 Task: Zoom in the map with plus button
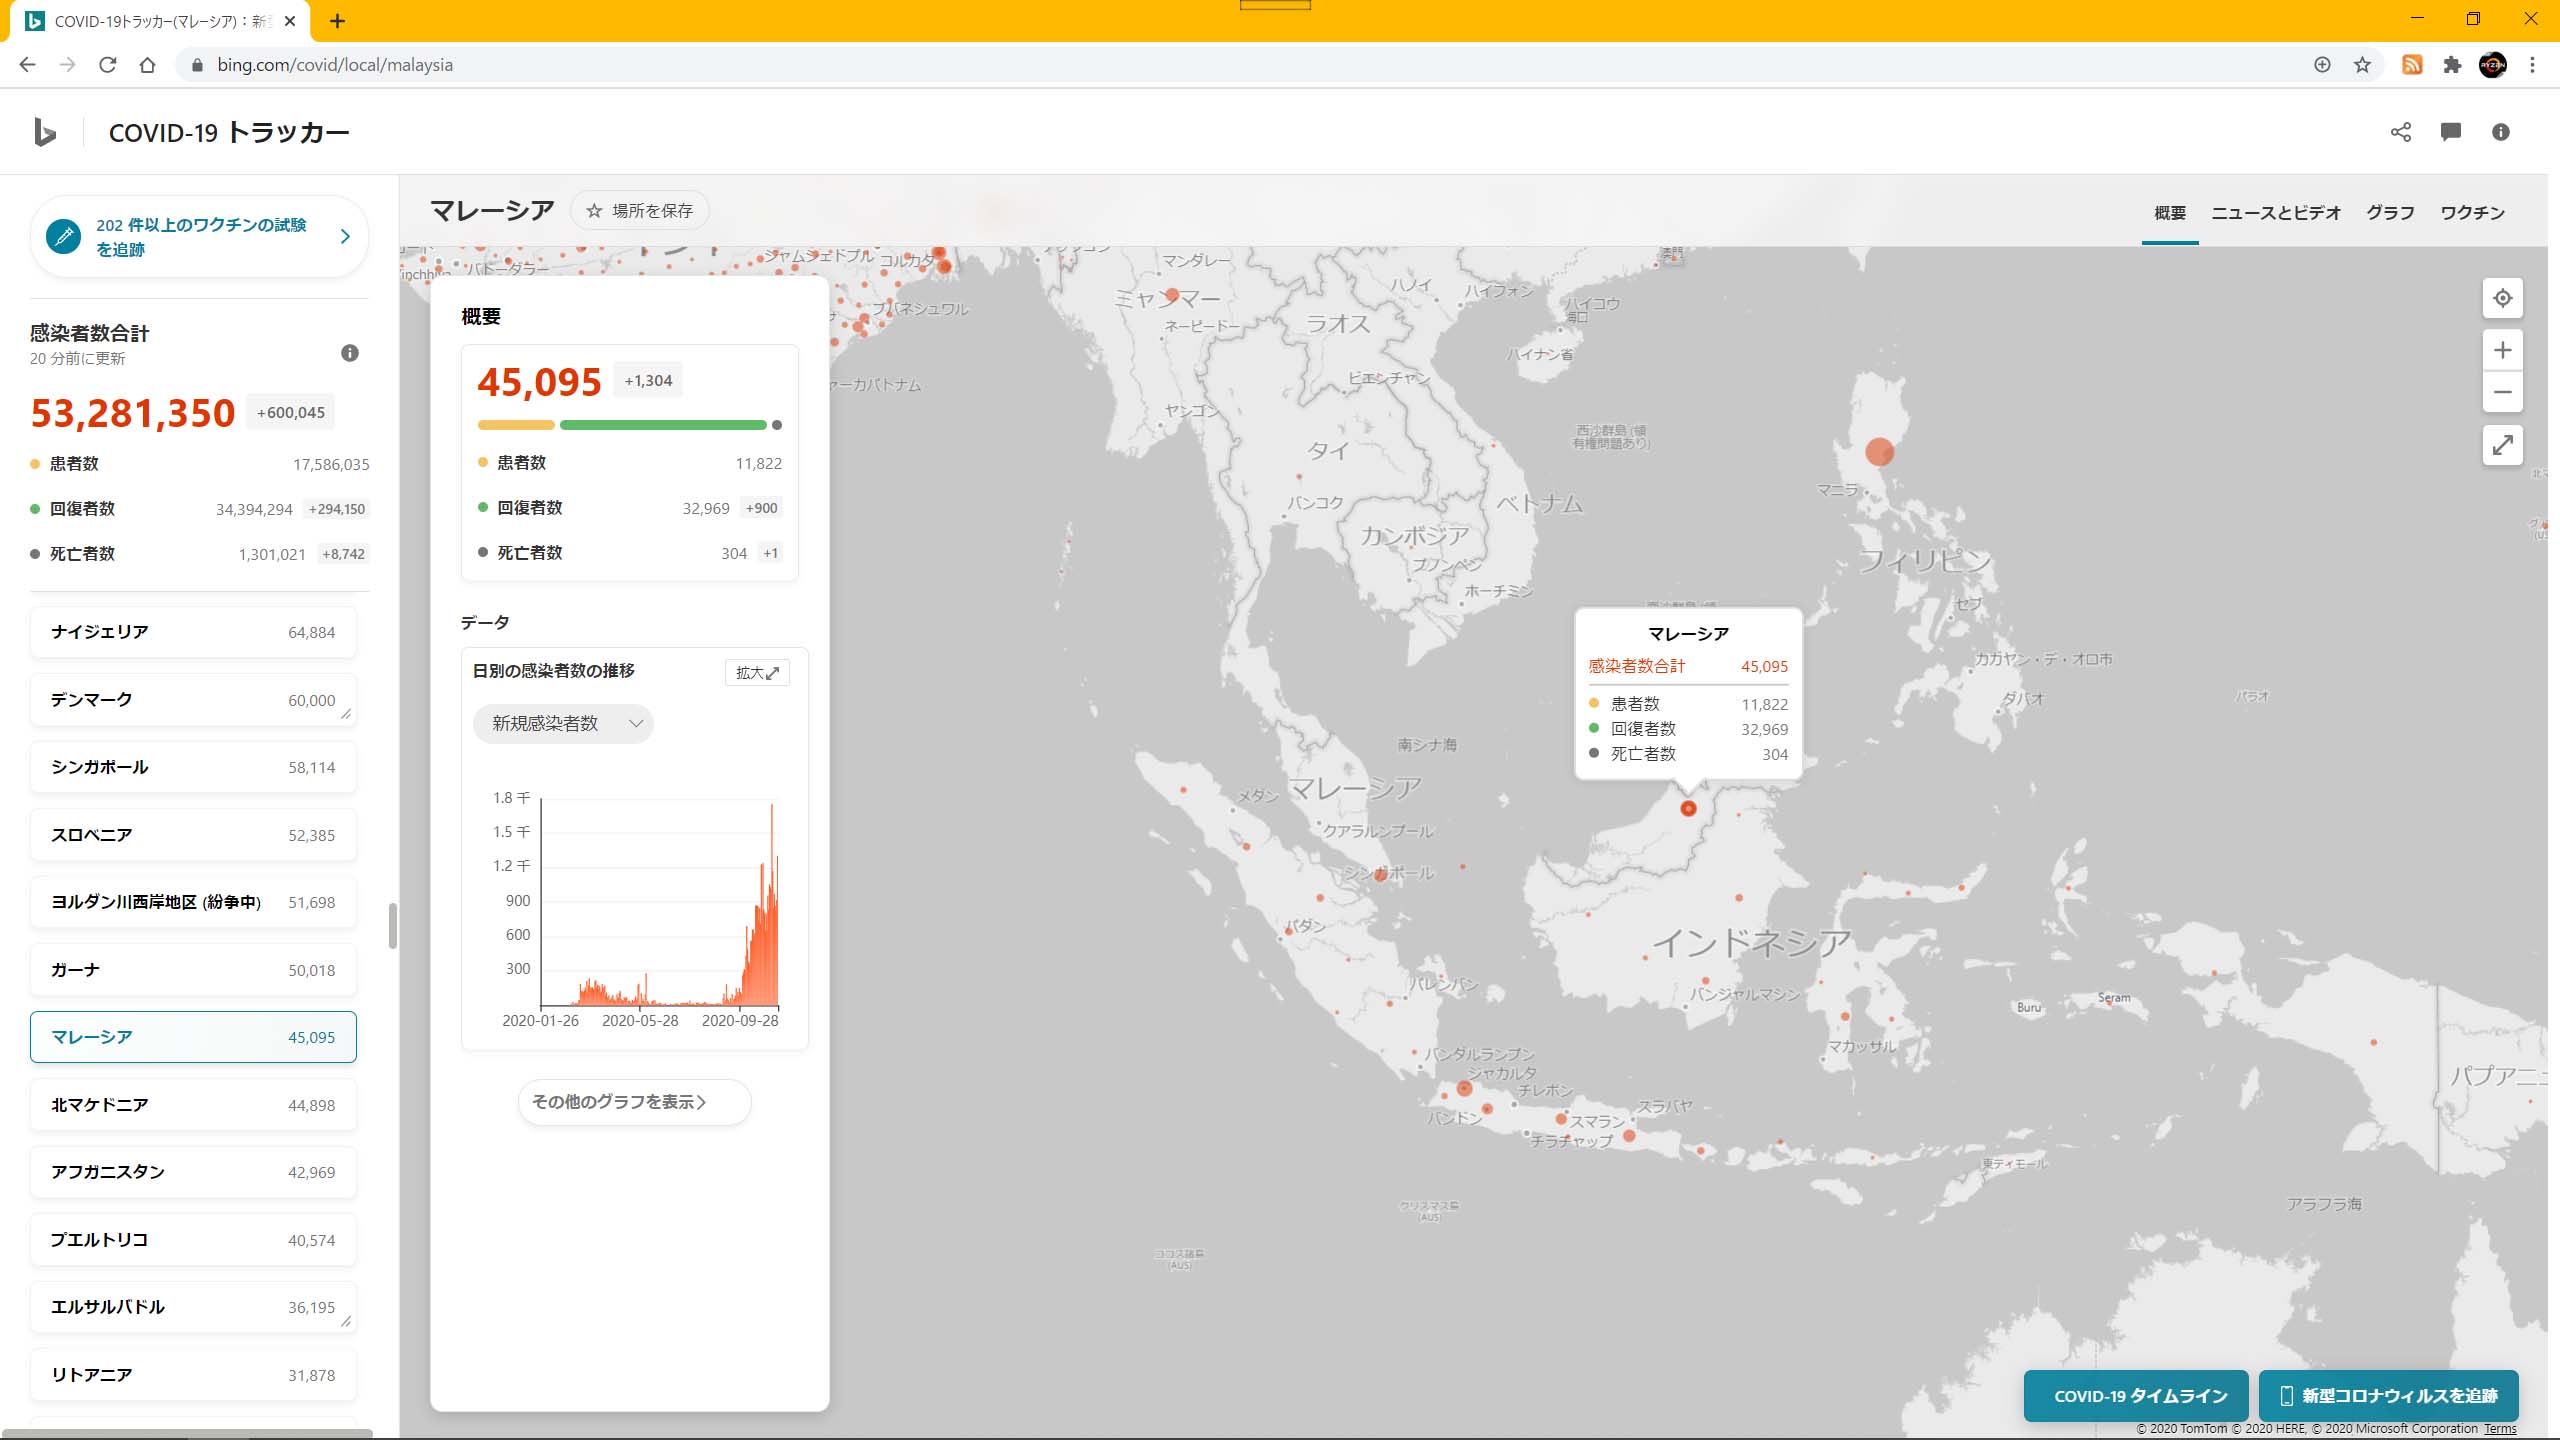click(x=2502, y=350)
